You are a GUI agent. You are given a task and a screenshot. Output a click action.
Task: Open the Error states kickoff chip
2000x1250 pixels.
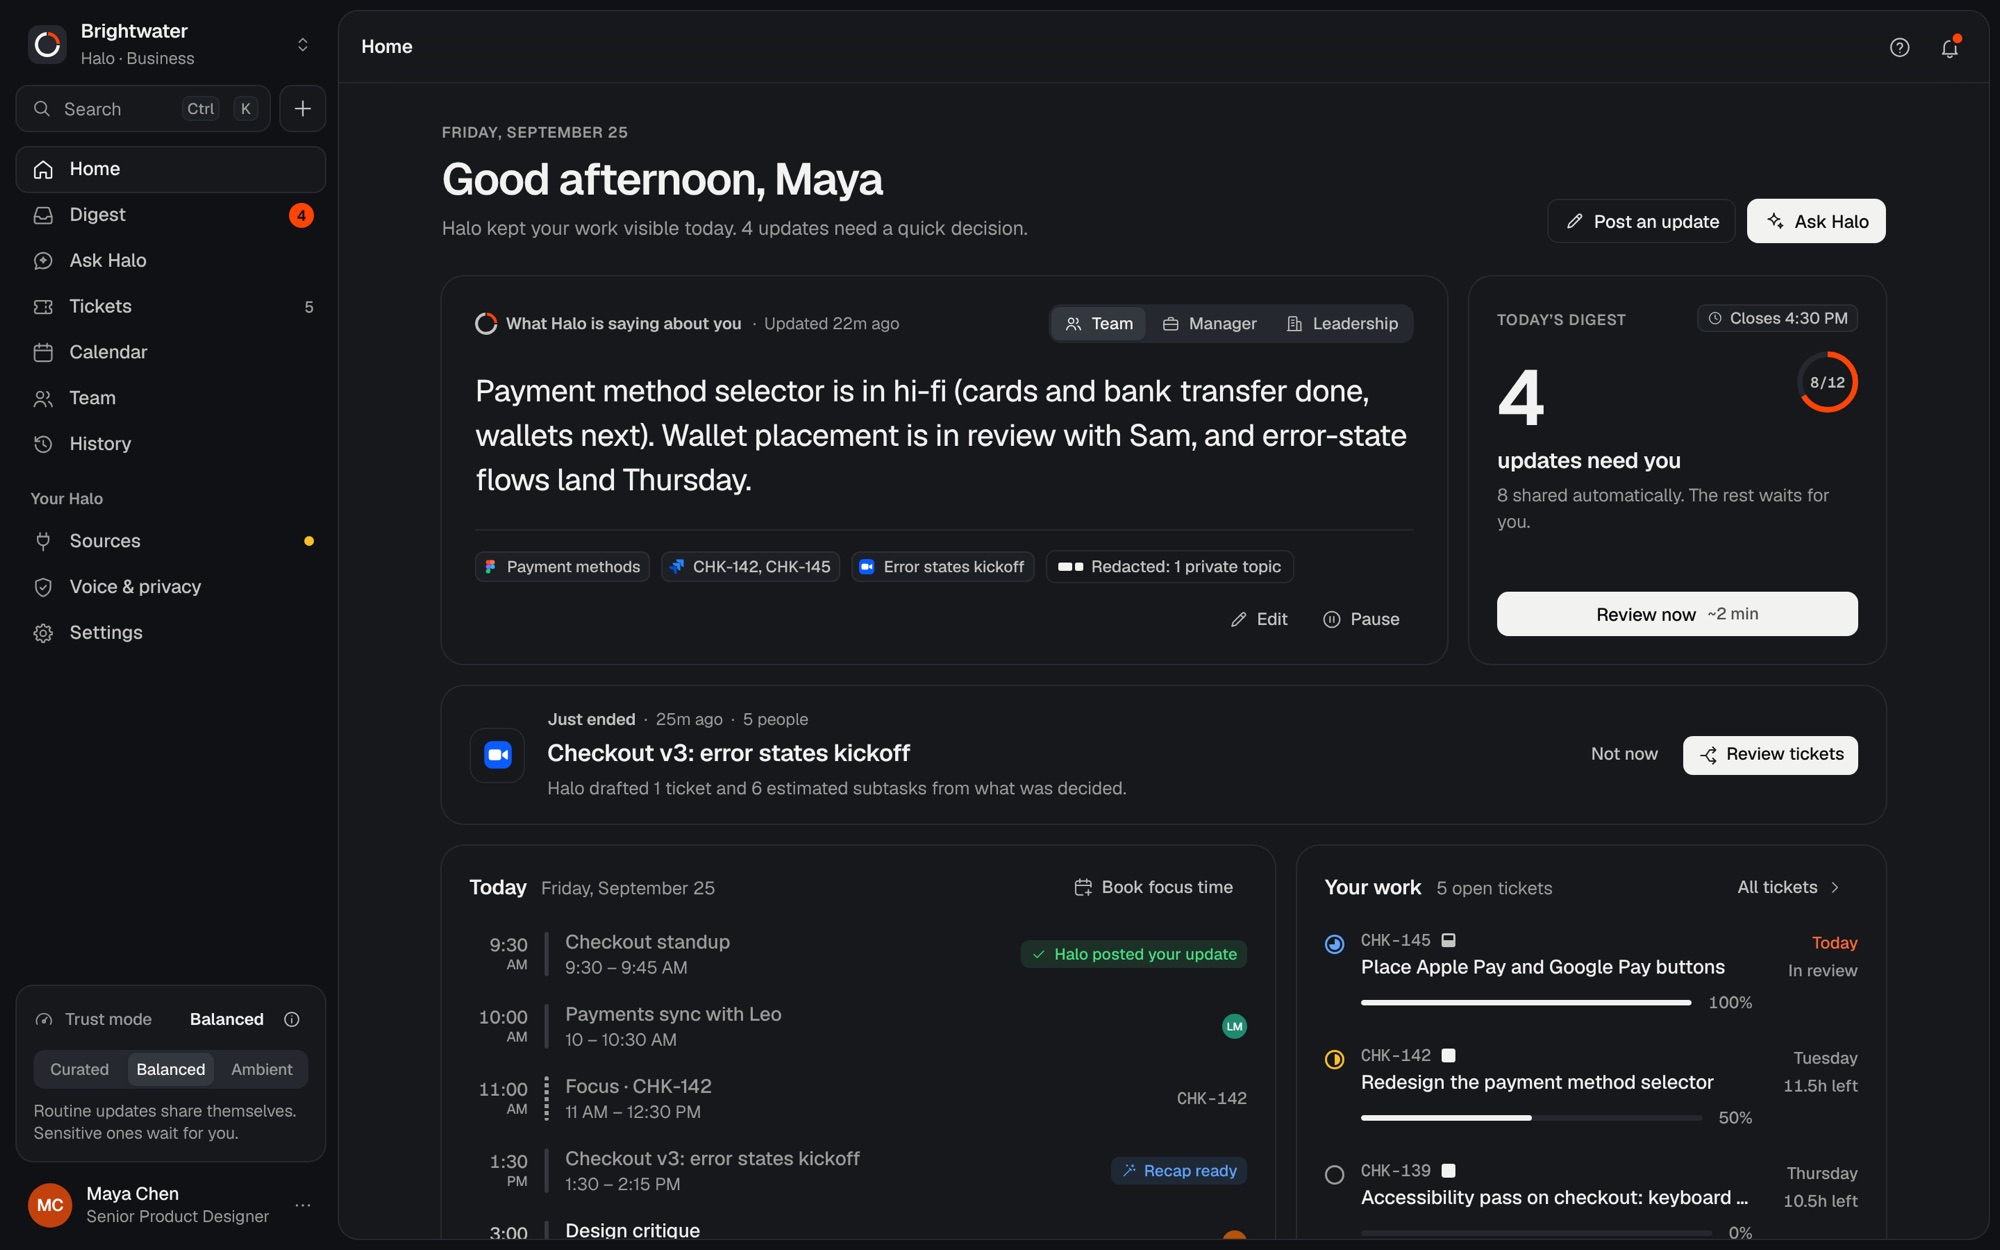tap(942, 567)
